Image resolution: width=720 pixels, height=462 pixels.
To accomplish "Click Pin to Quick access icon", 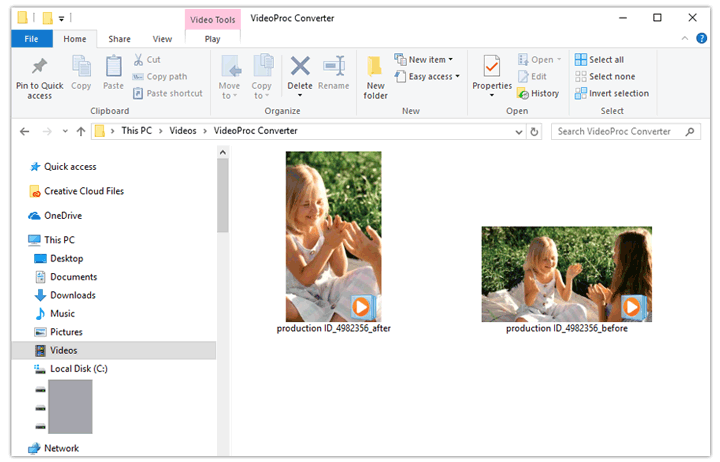I will [39, 67].
